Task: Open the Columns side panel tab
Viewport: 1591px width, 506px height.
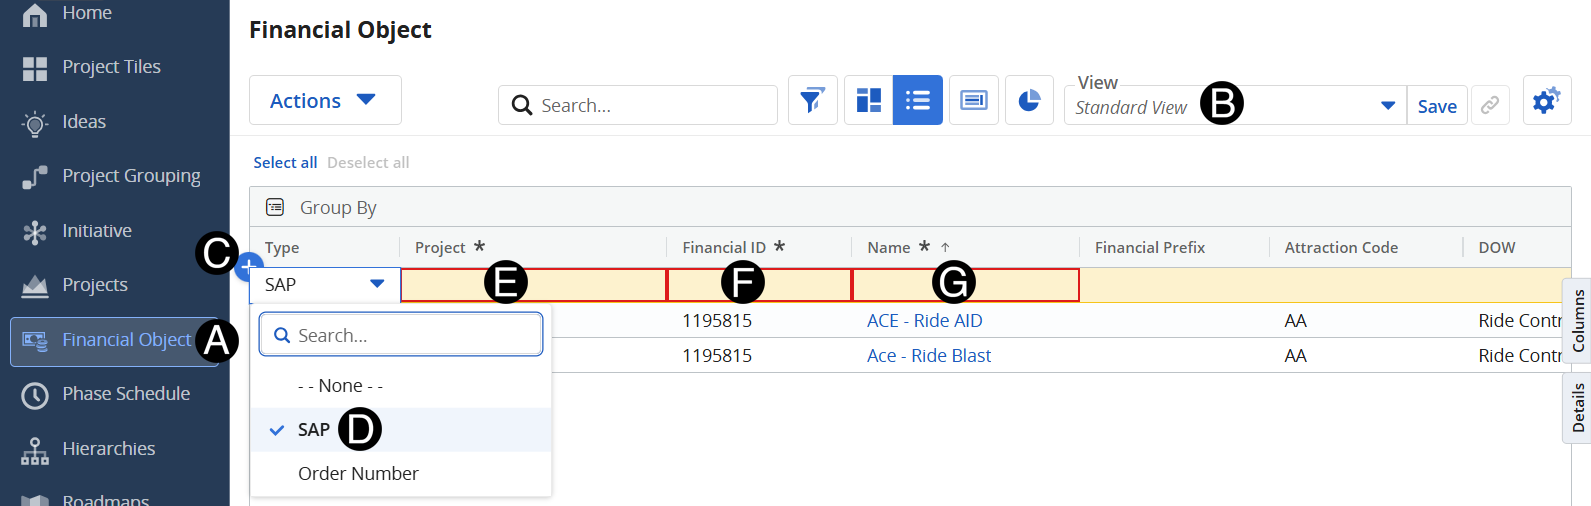Action: [1577, 320]
